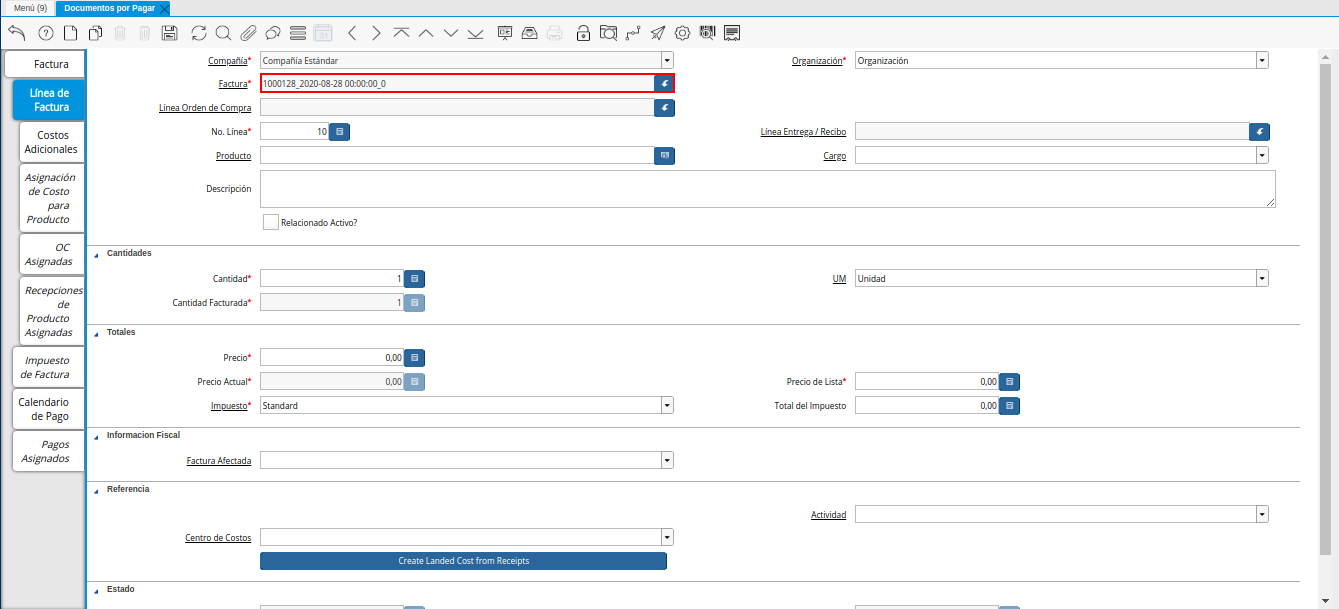Click the Help question mark icon
This screenshot has height=609, width=1339.
pos(45,33)
